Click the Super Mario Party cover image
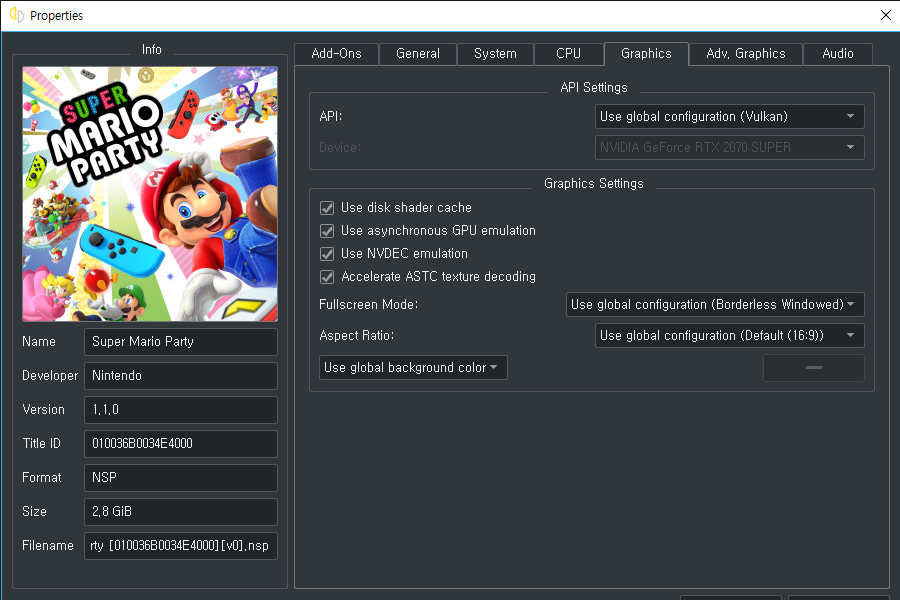Image resolution: width=900 pixels, height=600 pixels. tap(150, 194)
